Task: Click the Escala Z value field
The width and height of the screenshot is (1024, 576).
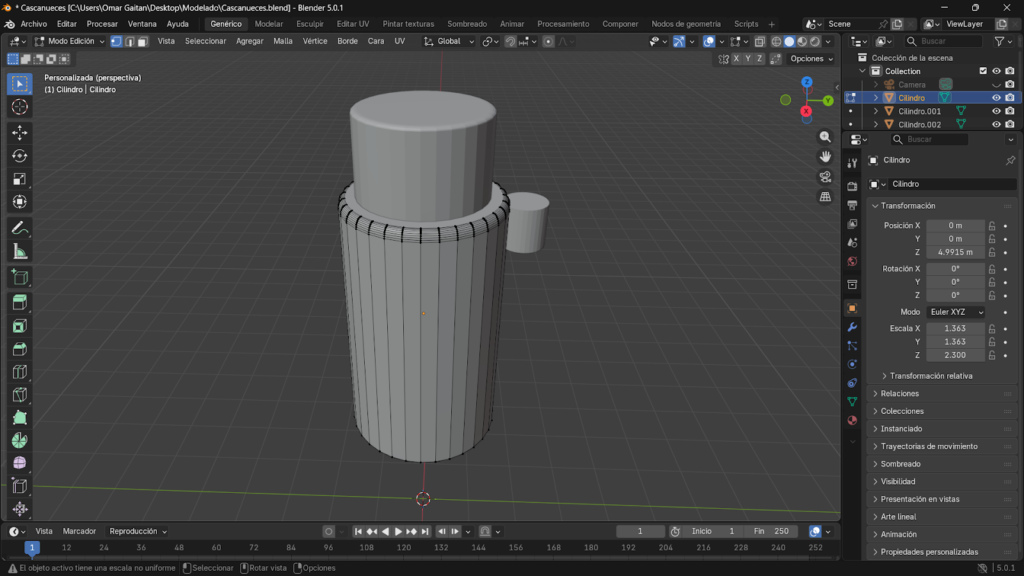Action: pyautogui.click(x=955, y=355)
